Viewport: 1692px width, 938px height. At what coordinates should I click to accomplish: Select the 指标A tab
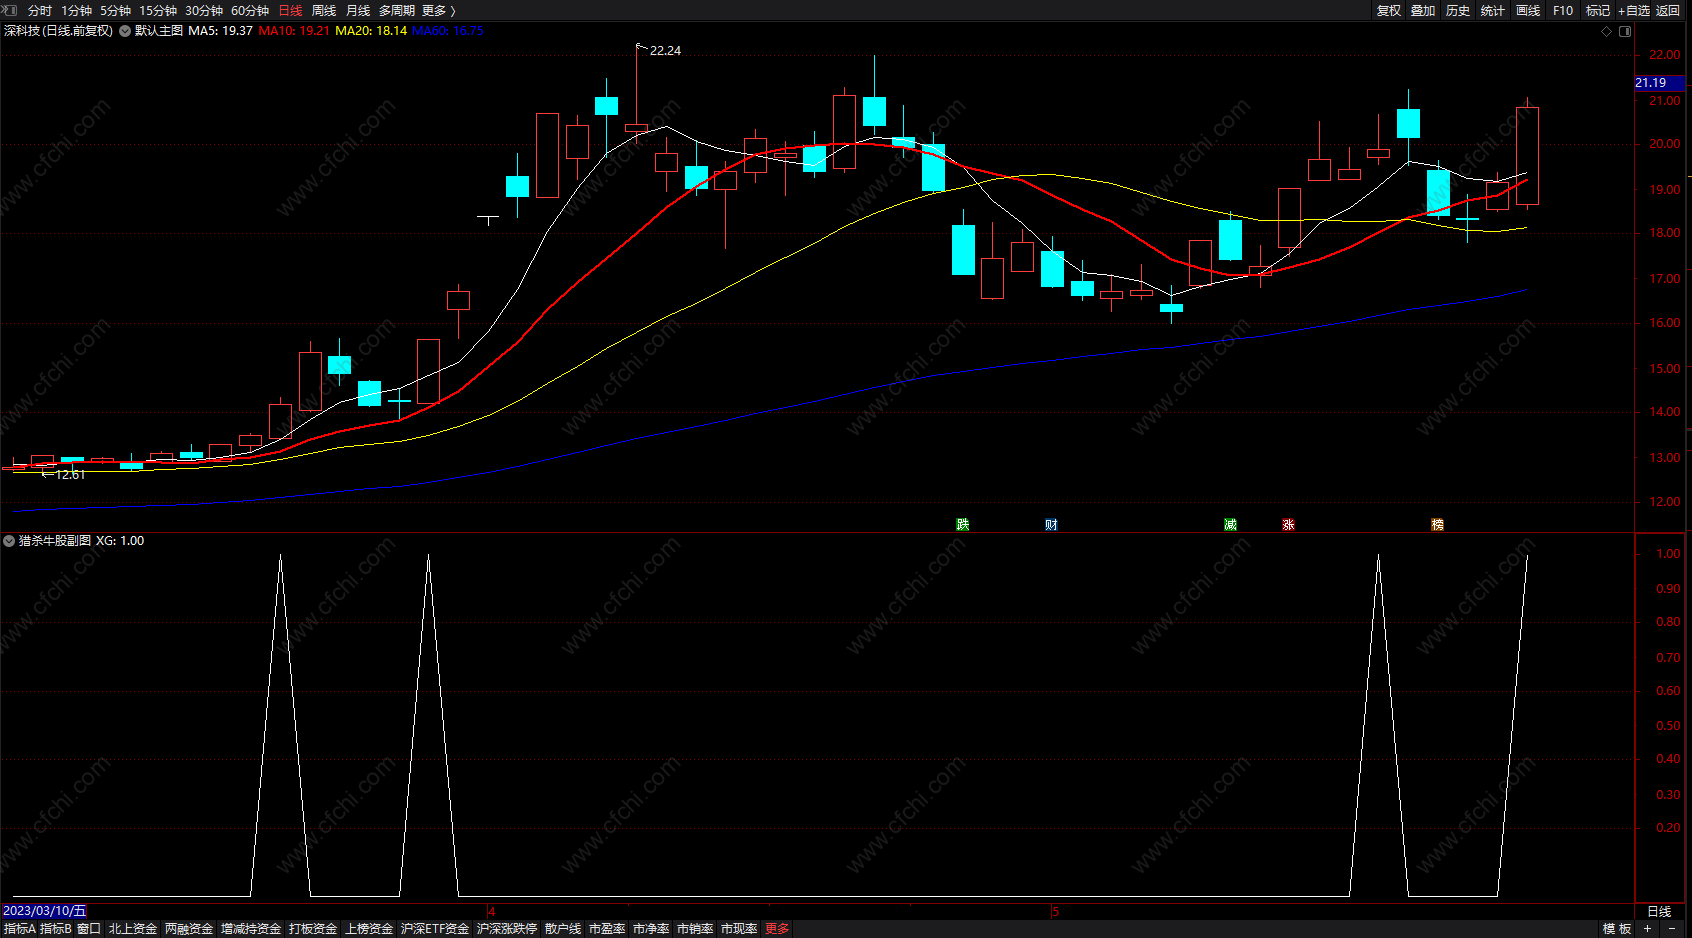click(19, 929)
